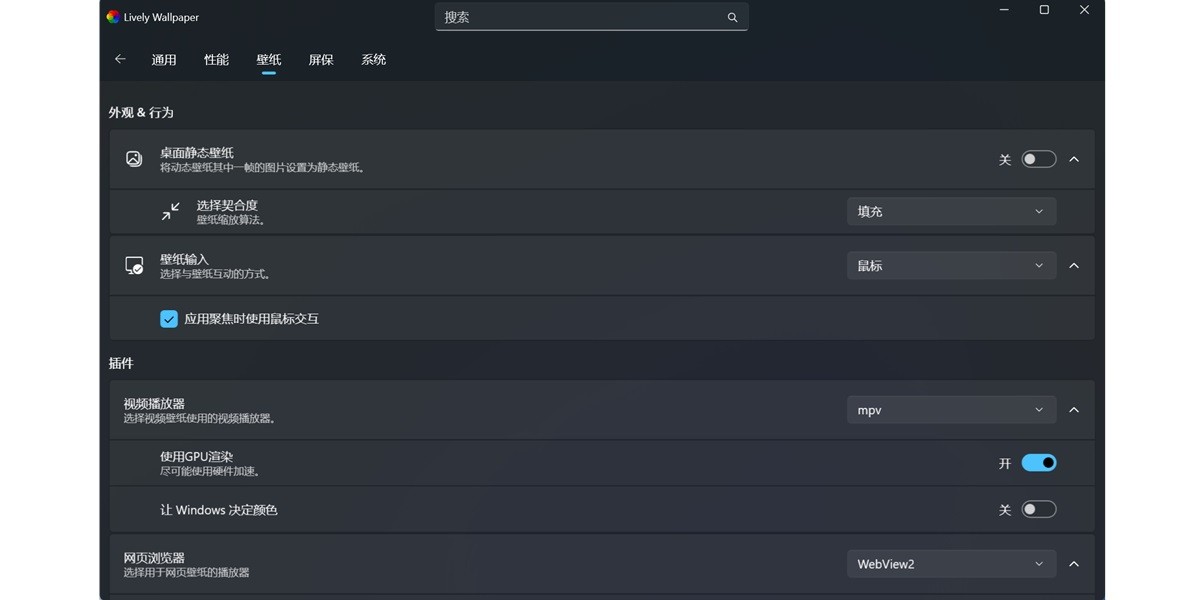This screenshot has height=600, width=1200.
Task: Open the mpv video player dropdown
Action: [x=950, y=410]
